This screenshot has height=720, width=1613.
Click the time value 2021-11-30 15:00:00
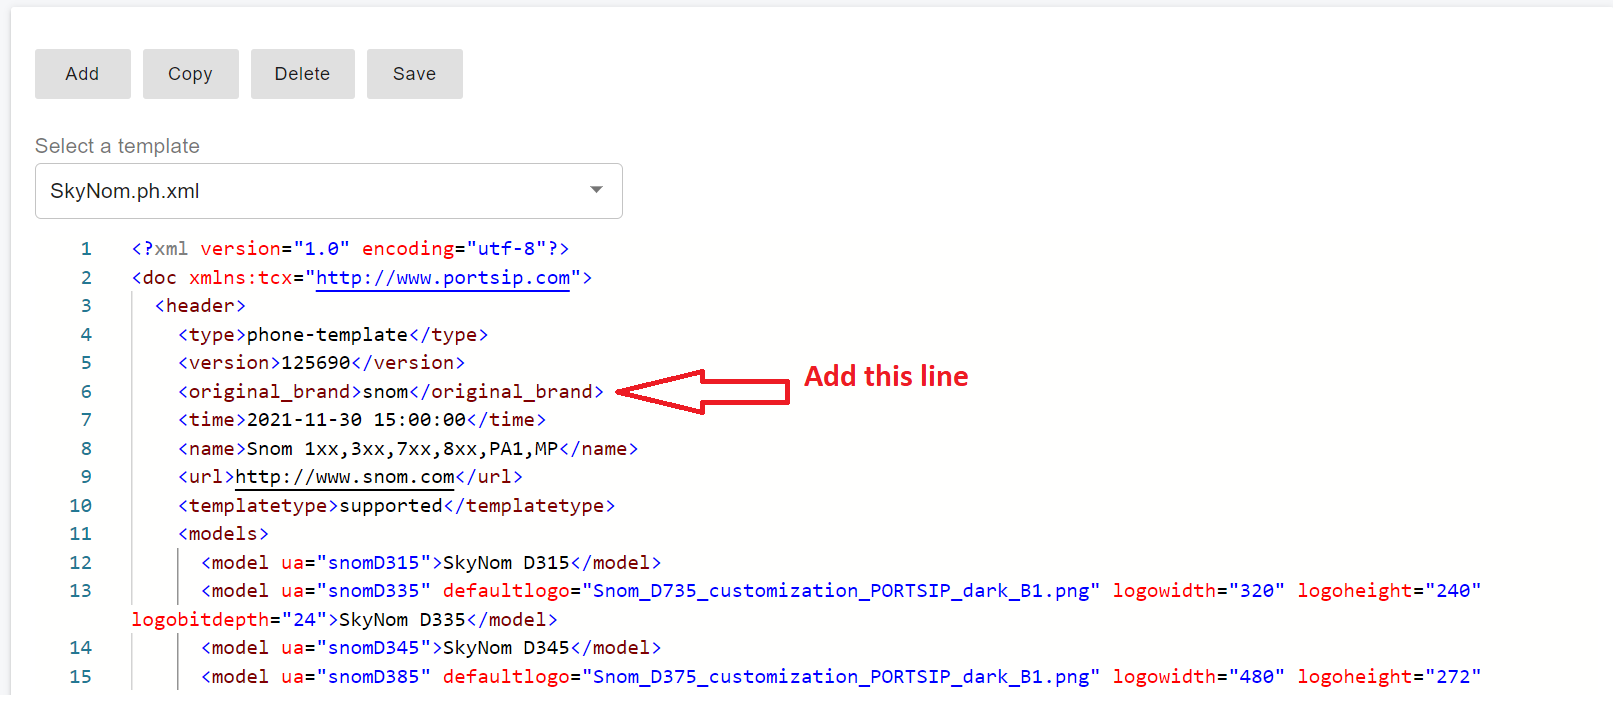coord(356,420)
